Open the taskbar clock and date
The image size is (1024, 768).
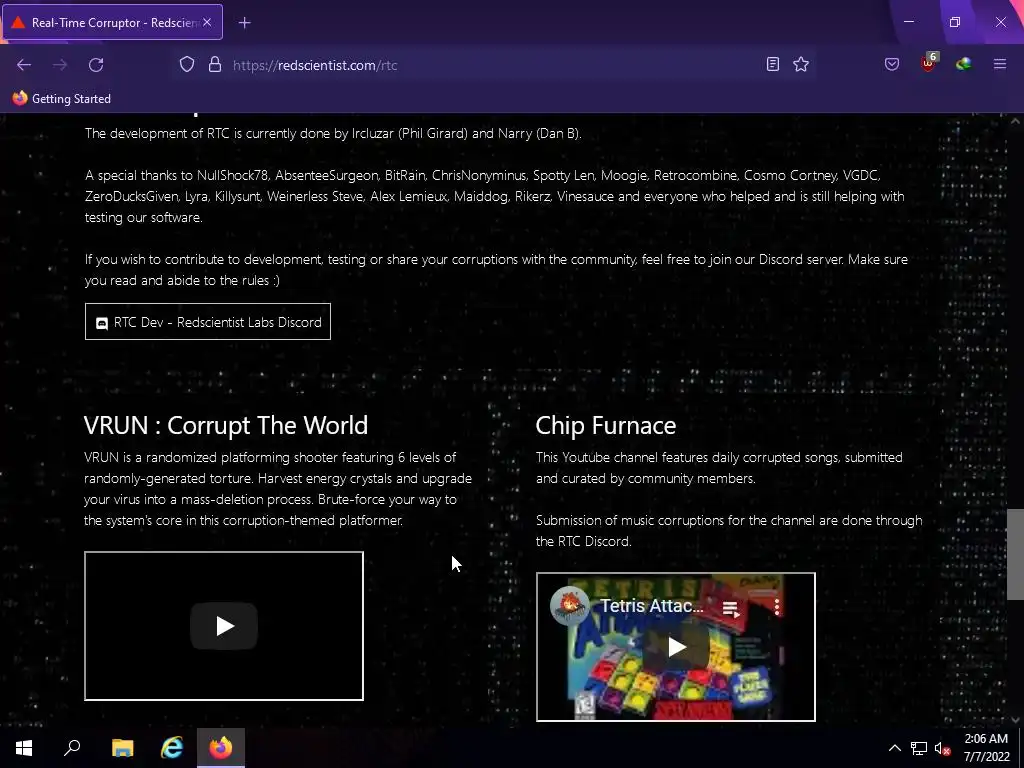pos(986,748)
